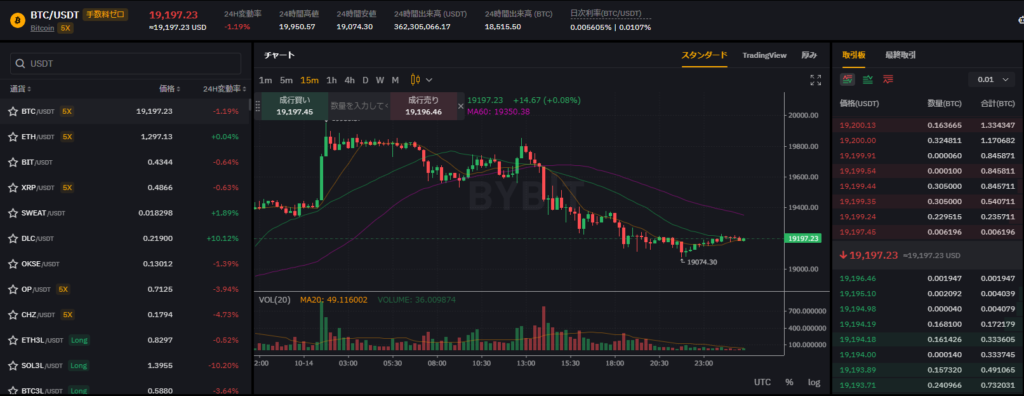The height and width of the screenshot is (396, 1024).
Task: Switch to the TradingView chart tab
Action: [764, 56]
